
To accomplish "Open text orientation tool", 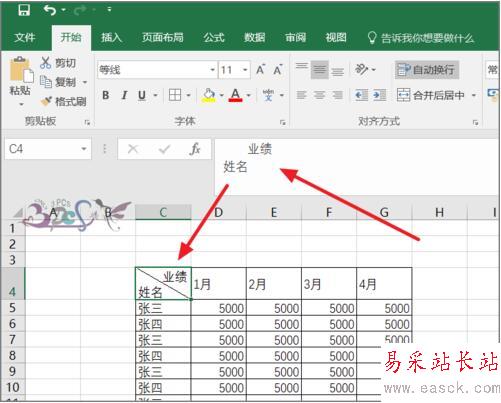I will tap(362, 69).
